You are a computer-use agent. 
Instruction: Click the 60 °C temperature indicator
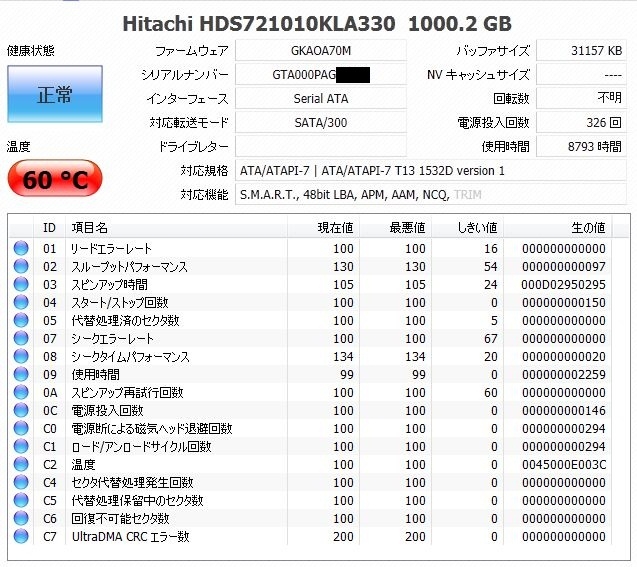tap(55, 178)
